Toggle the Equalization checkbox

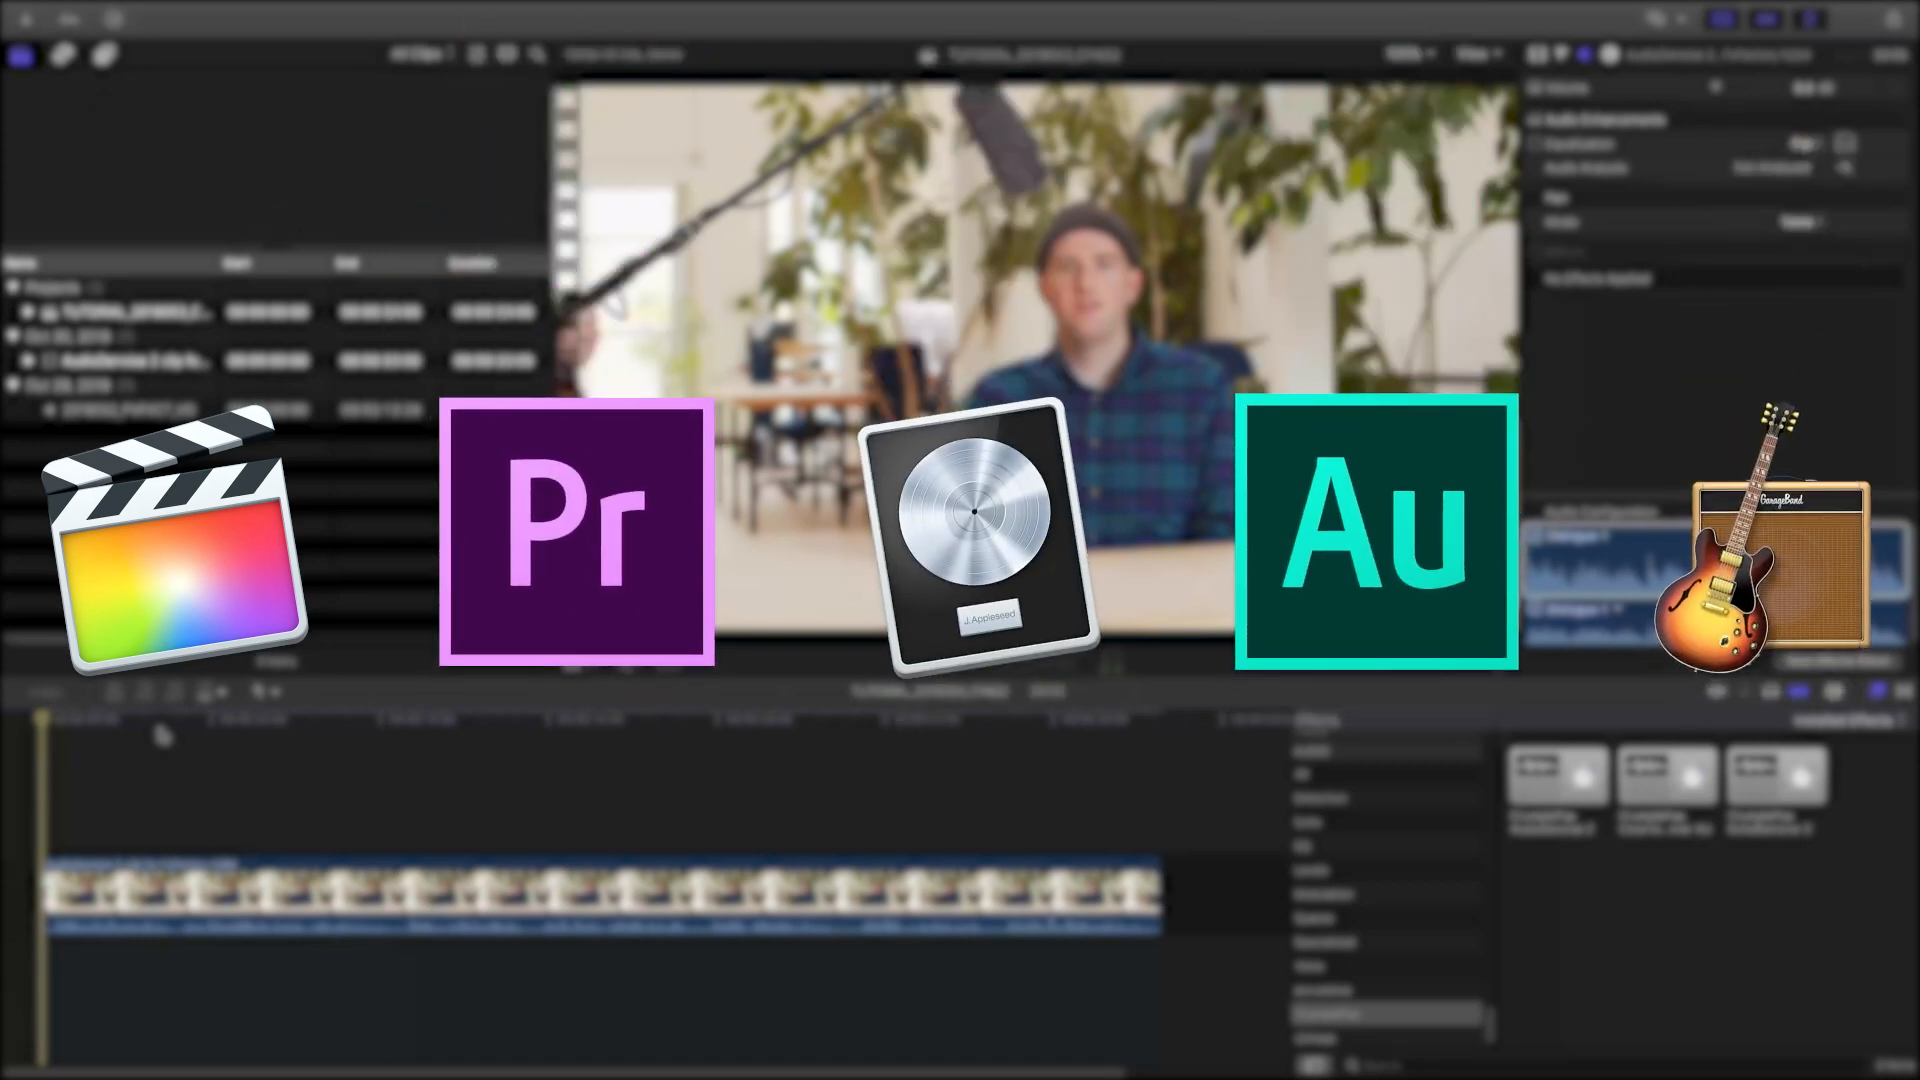click(1536, 144)
